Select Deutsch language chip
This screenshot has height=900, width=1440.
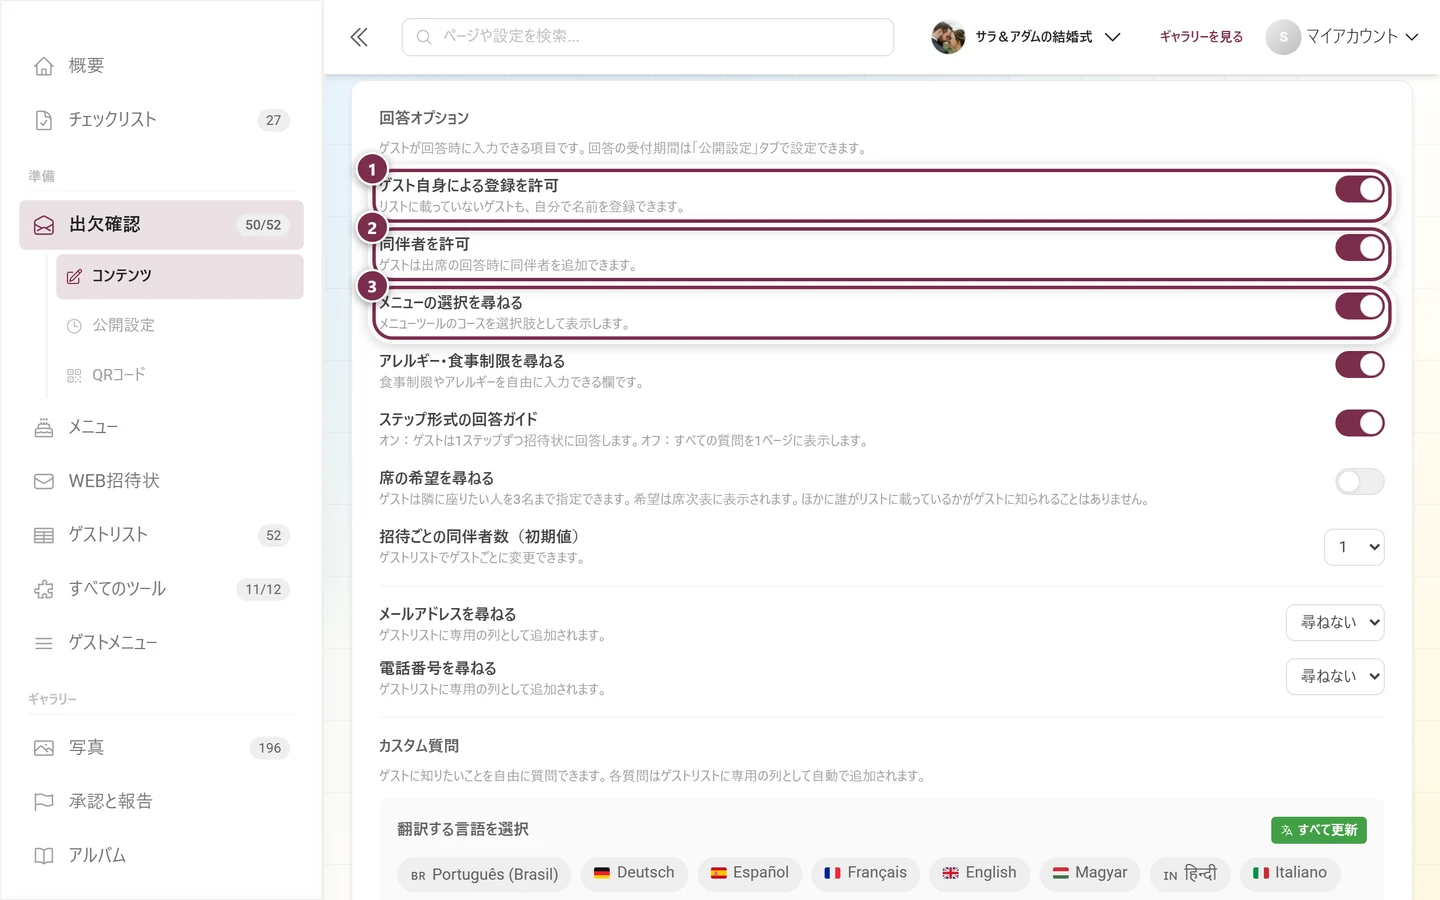point(634,873)
